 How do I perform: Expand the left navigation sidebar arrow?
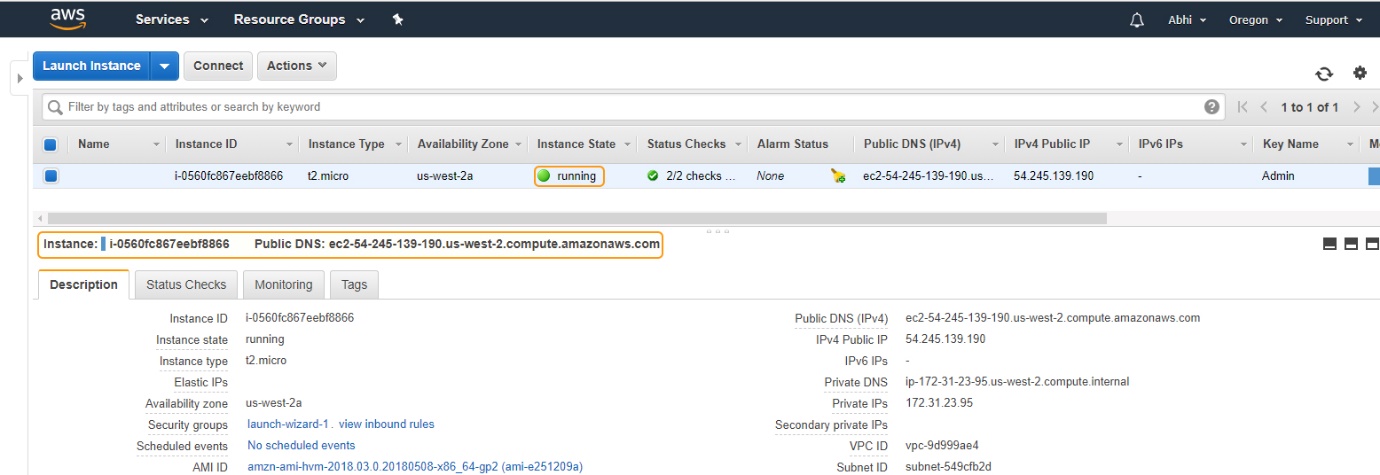(x=19, y=77)
